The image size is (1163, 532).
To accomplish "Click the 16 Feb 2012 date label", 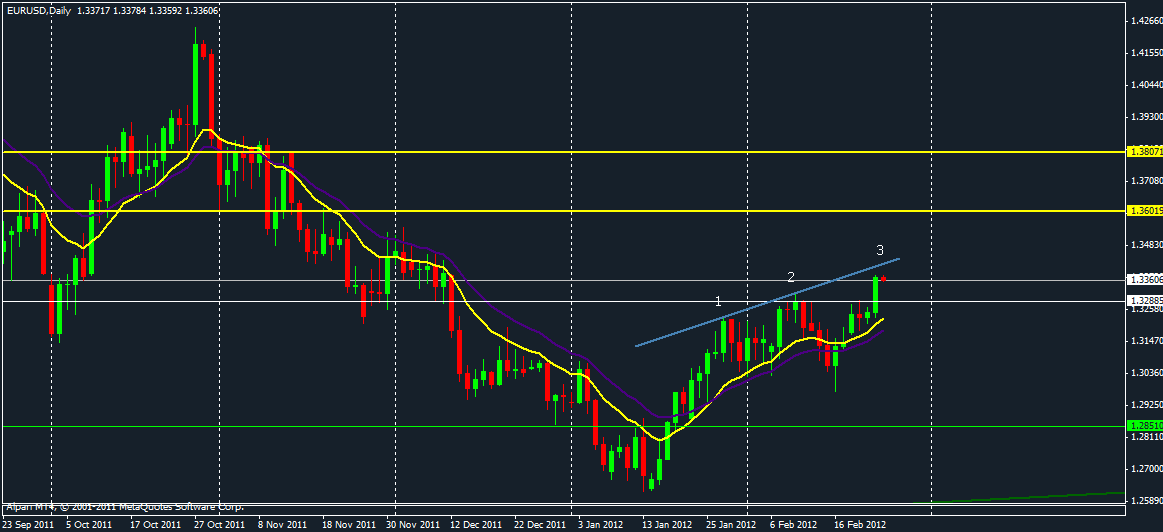I will coord(859,523).
